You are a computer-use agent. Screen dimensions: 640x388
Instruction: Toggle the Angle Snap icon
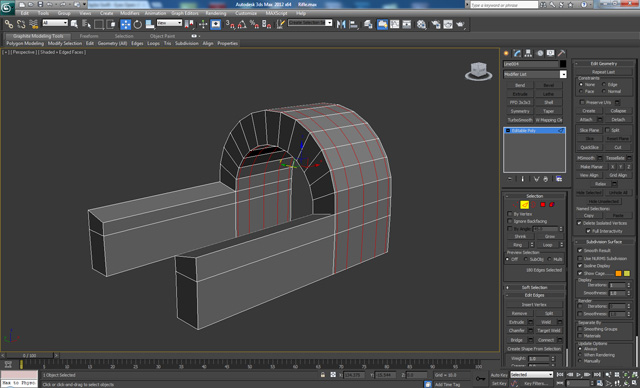pos(242,24)
